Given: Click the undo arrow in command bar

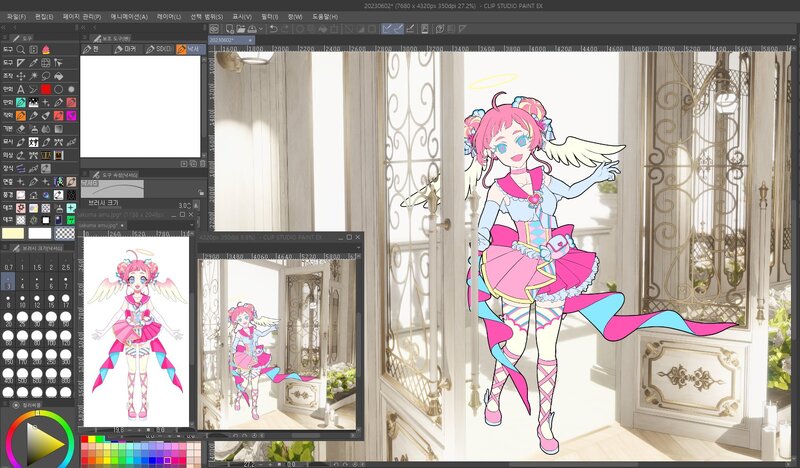Looking at the screenshot, I should coord(273,29).
